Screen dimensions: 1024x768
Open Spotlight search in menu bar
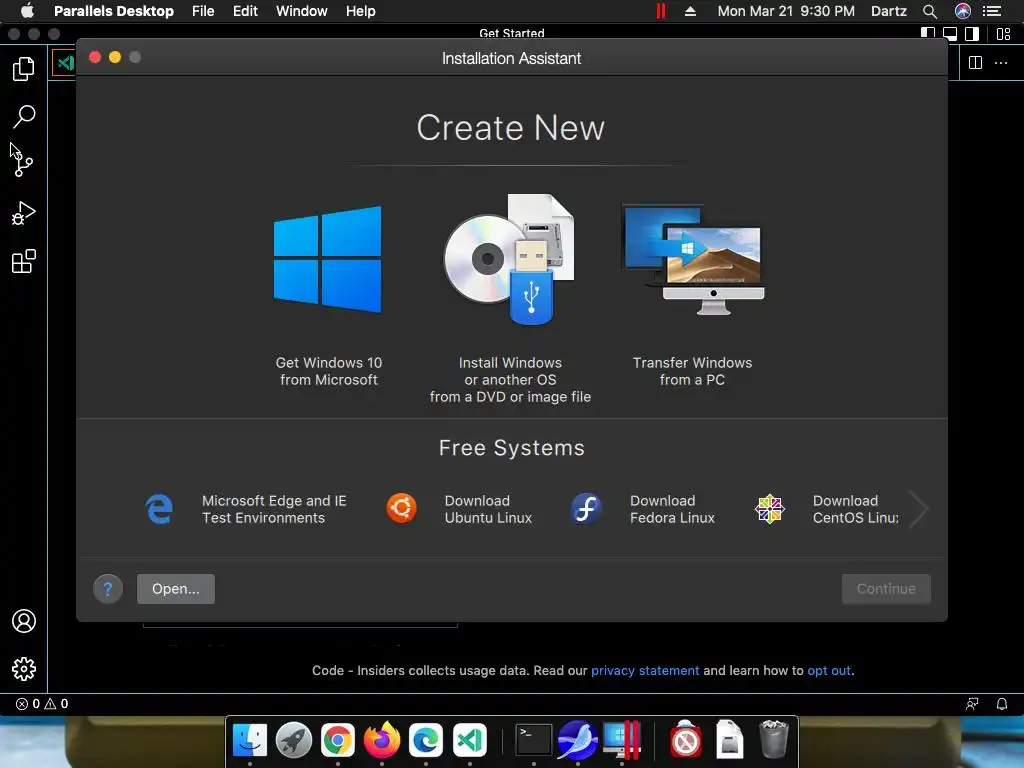(x=929, y=11)
